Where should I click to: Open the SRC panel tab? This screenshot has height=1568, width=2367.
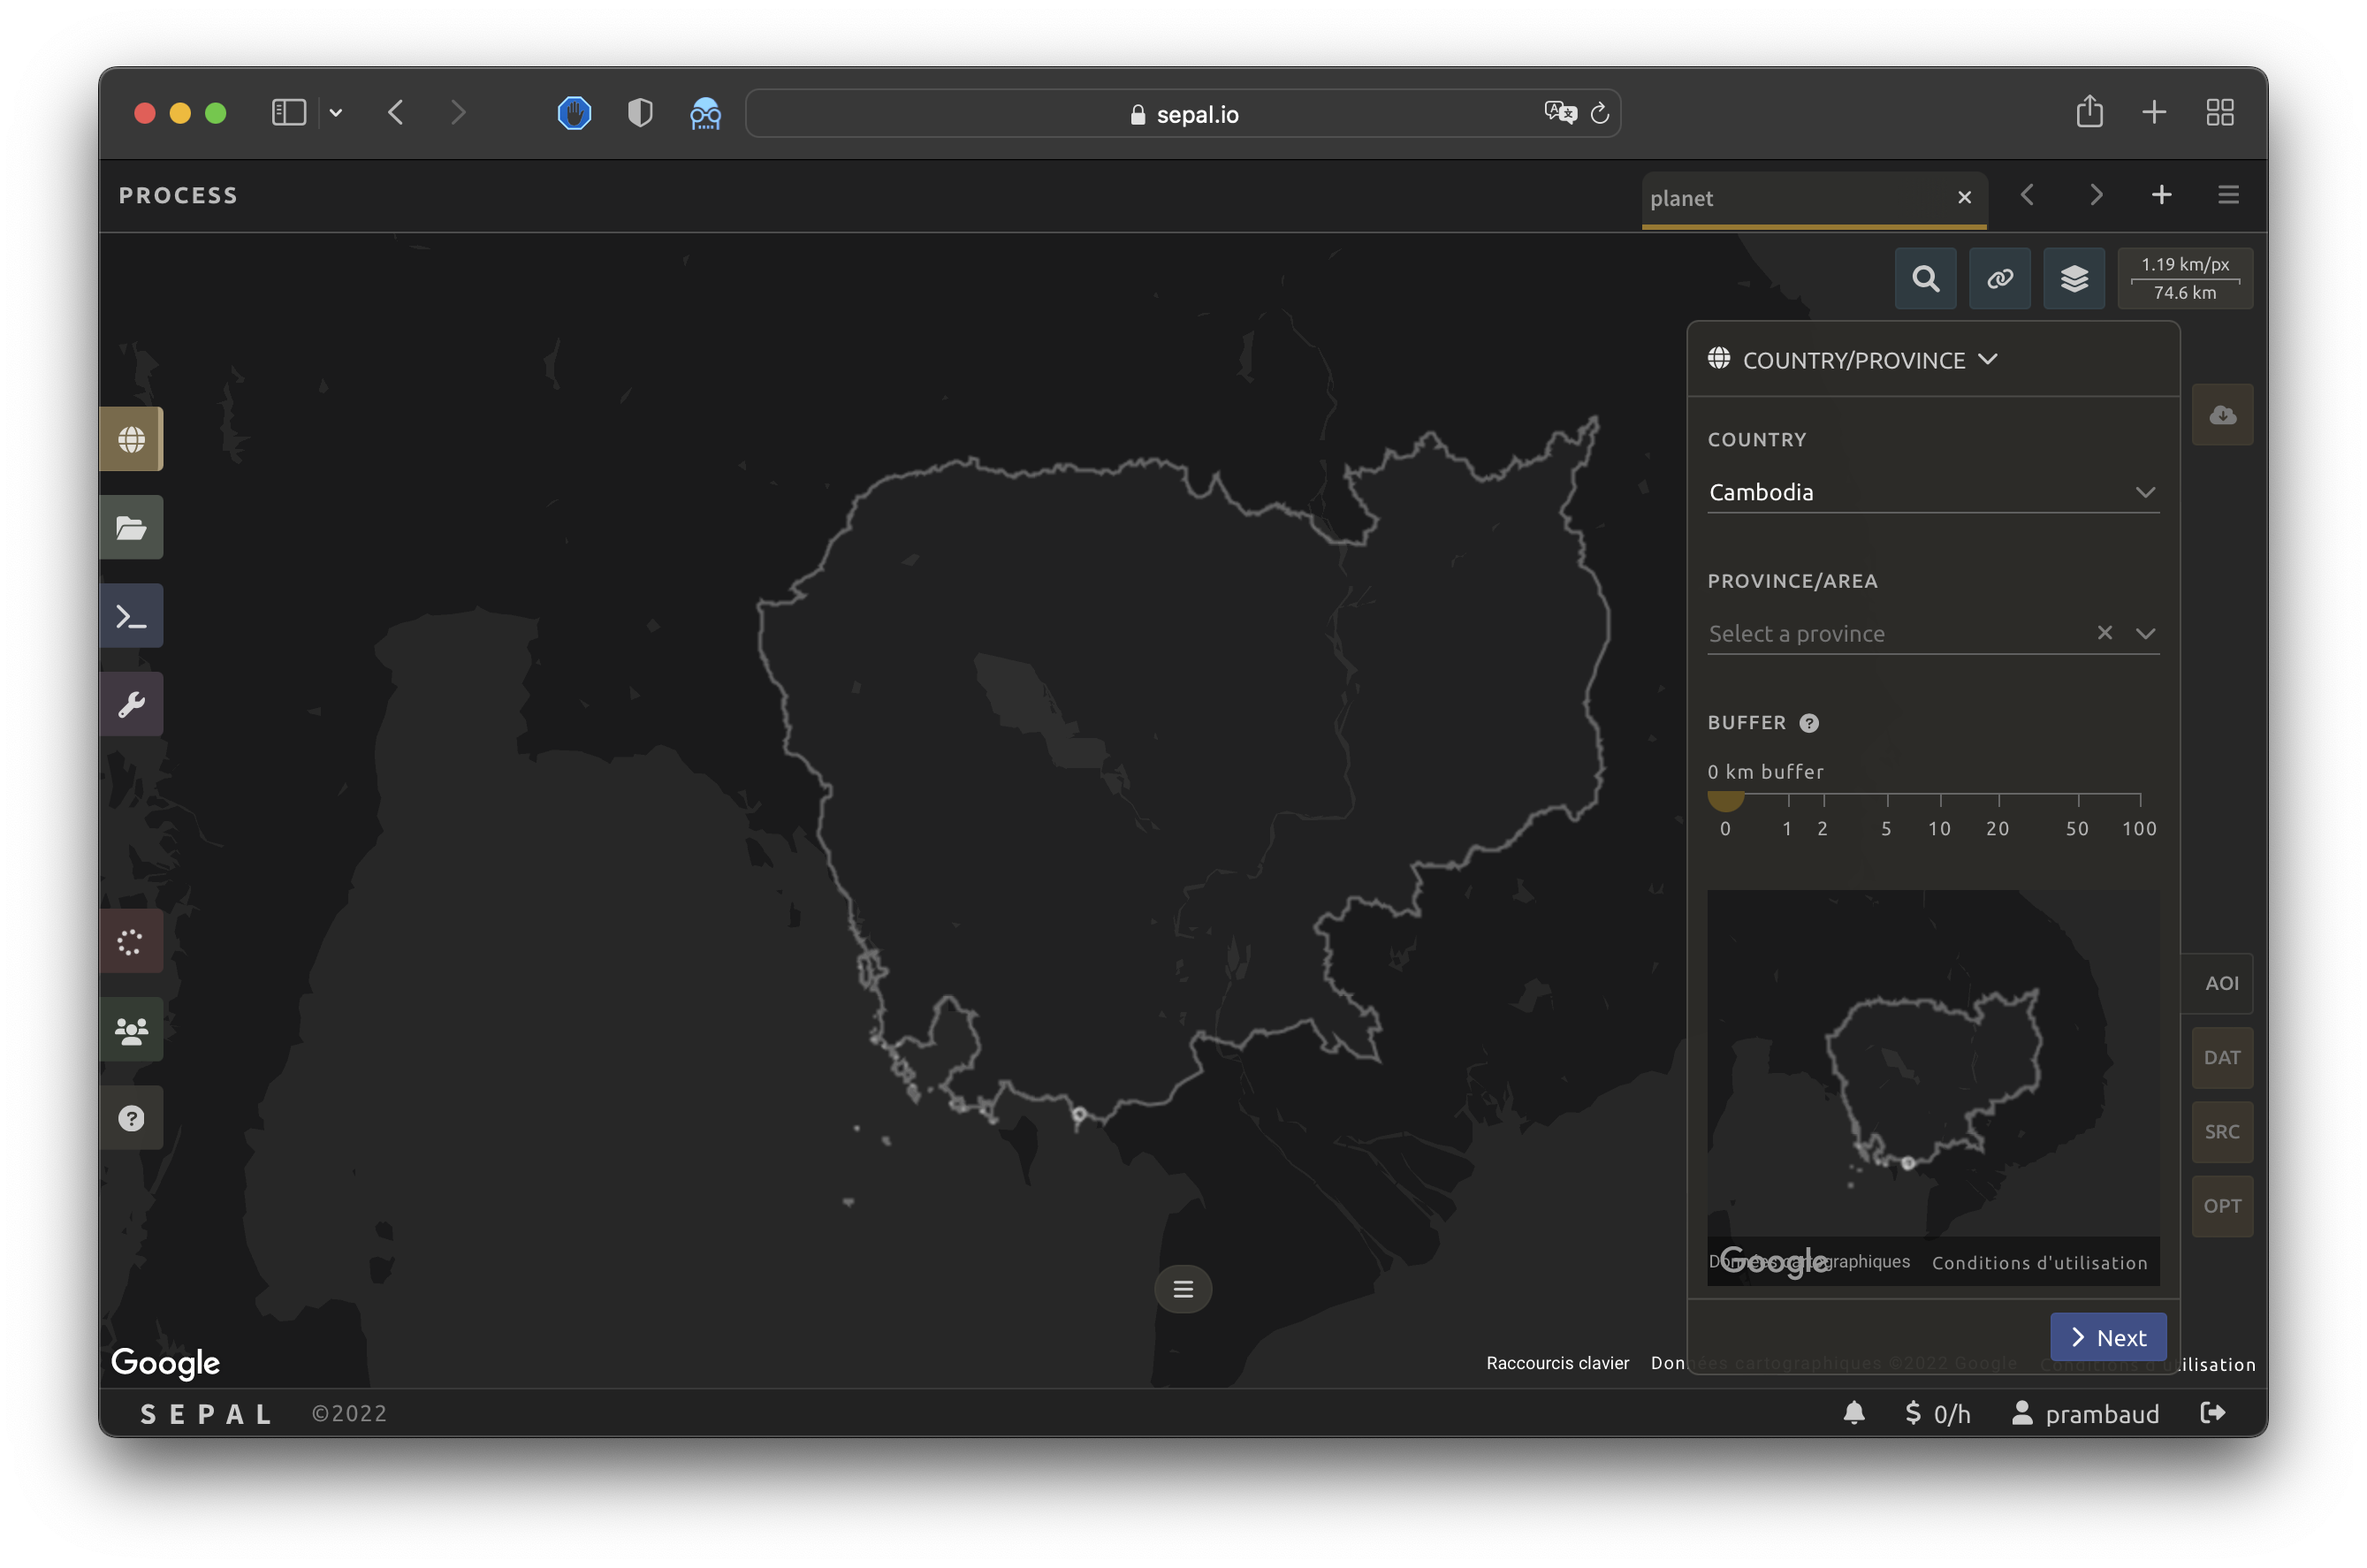pos(2221,1132)
